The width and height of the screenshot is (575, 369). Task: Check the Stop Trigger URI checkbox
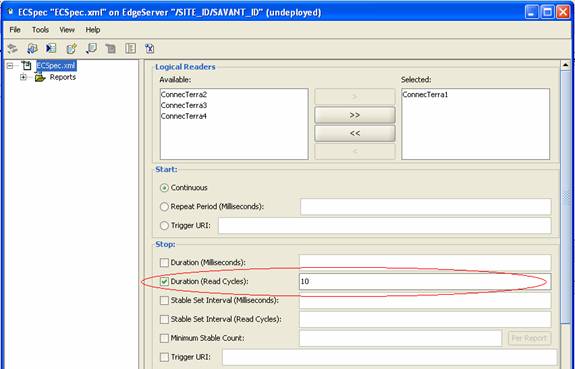pos(164,357)
